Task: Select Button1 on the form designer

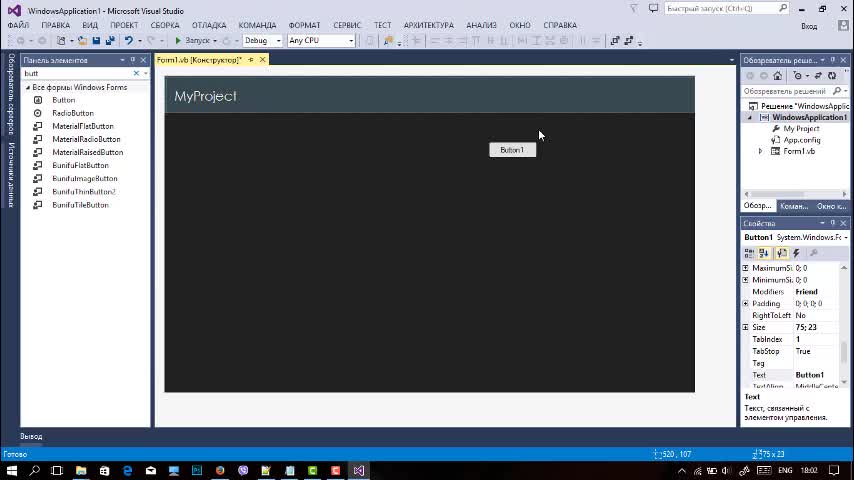Action: click(513, 150)
